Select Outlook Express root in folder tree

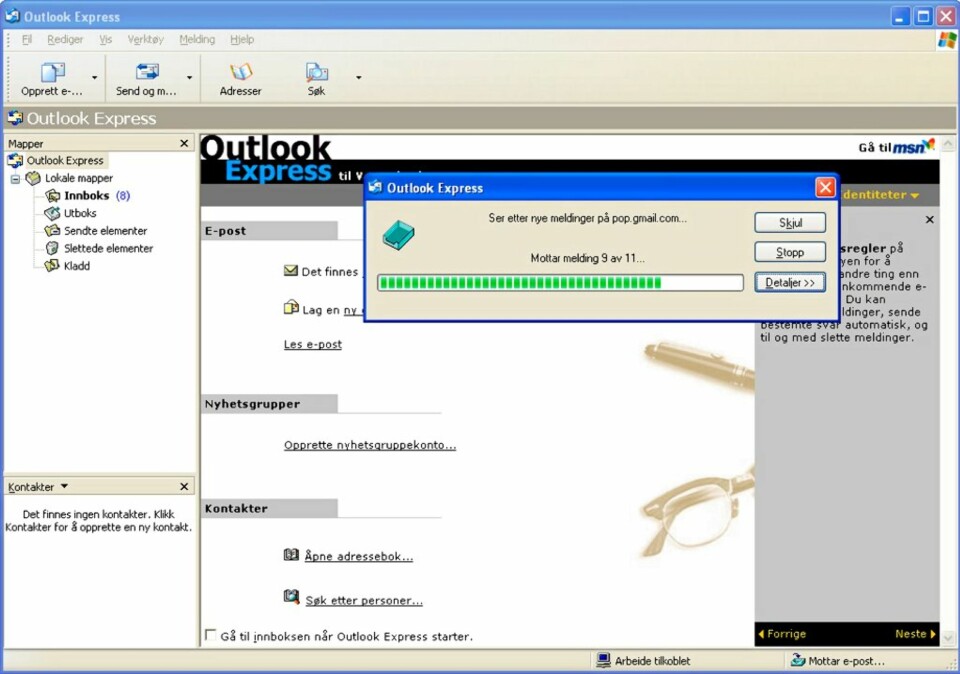pos(65,160)
